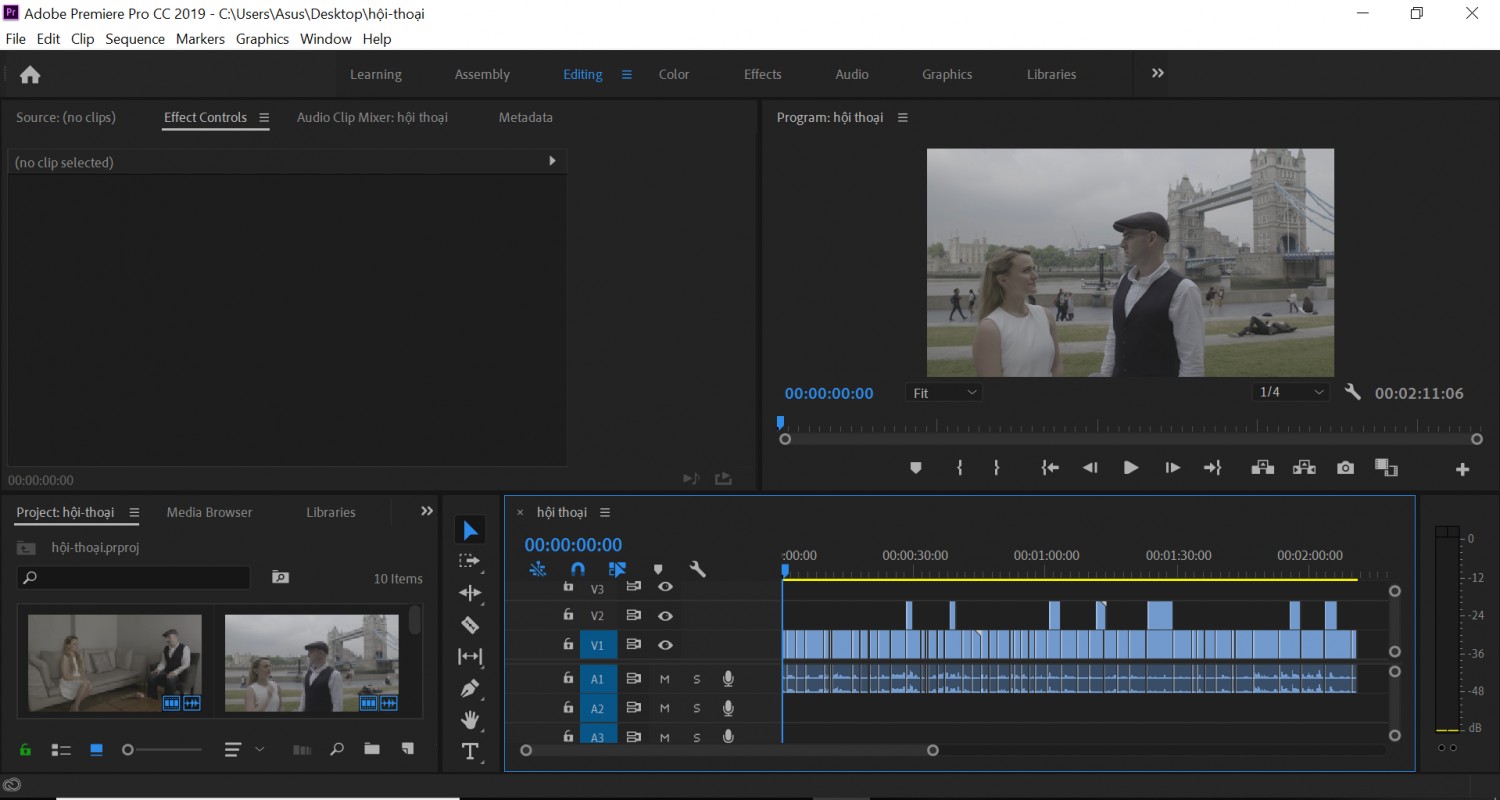1500x800 pixels.
Task: Select the Type tool
Action: pyautogui.click(x=470, y=751)
